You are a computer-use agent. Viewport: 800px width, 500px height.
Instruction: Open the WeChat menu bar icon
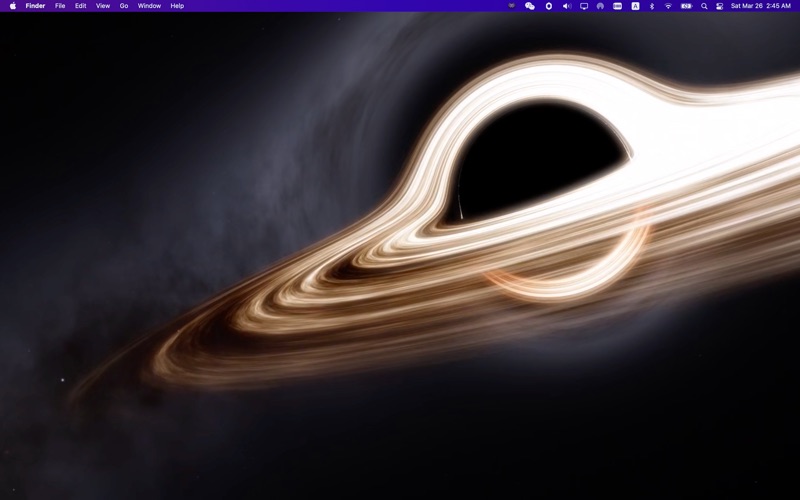point(530,6)
